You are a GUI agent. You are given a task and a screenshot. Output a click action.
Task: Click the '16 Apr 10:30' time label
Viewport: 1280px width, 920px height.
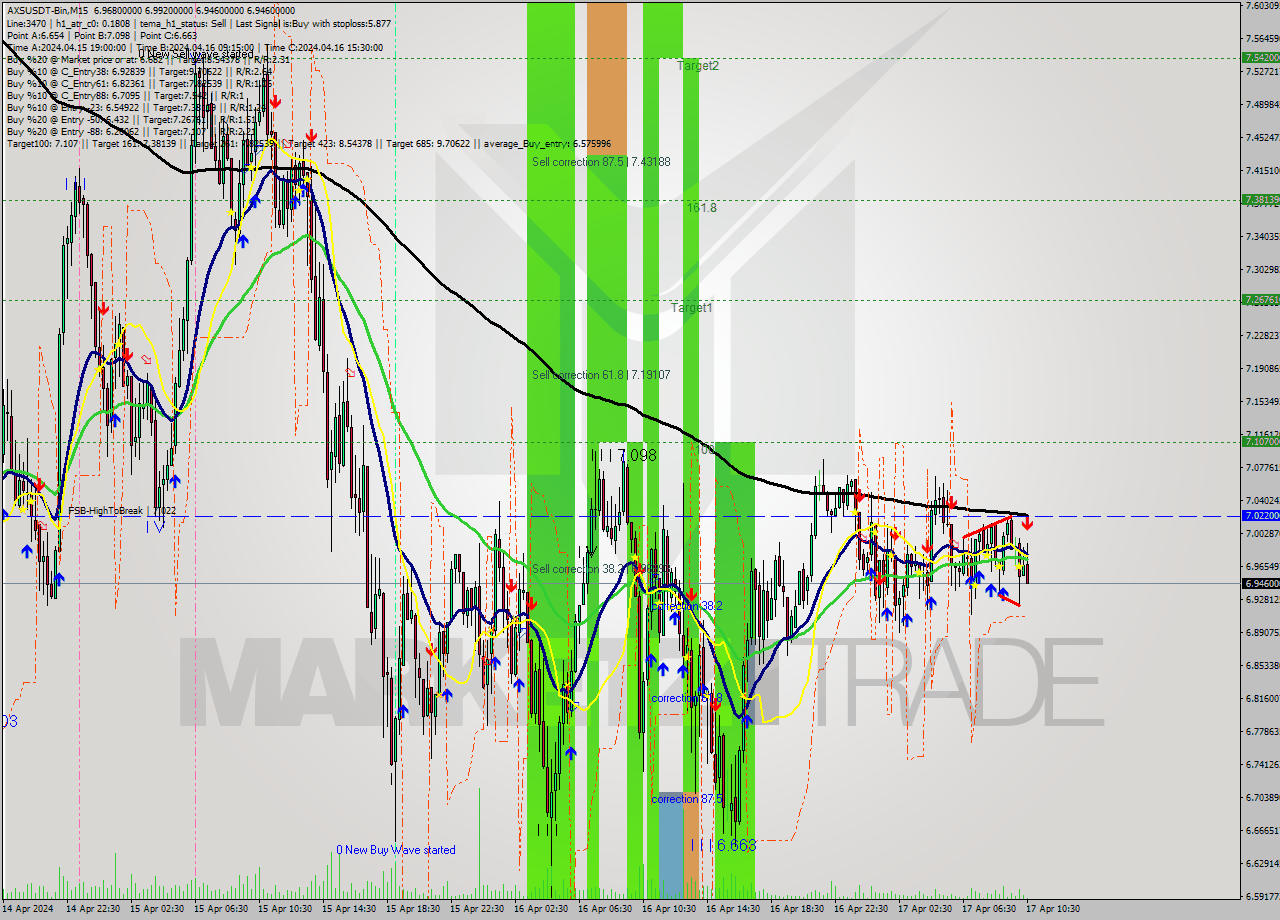[x=669, y=909]
